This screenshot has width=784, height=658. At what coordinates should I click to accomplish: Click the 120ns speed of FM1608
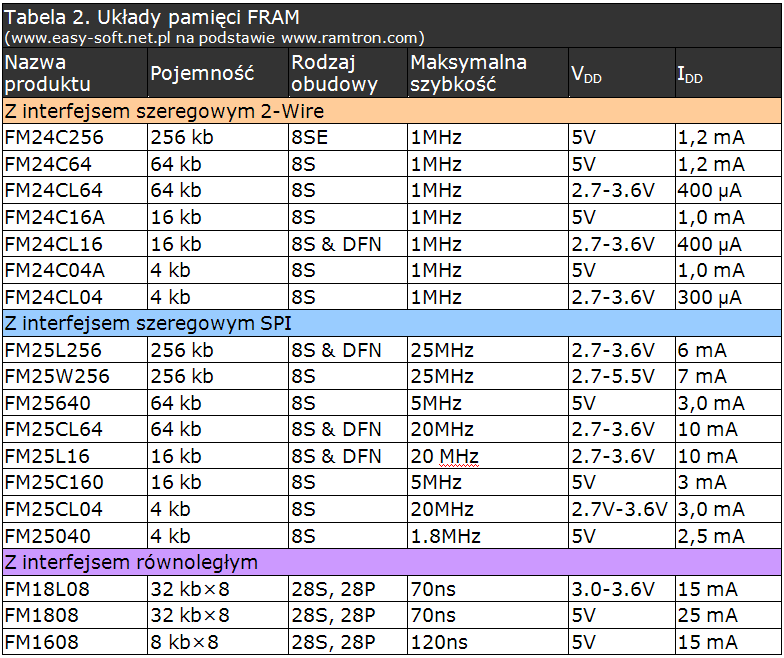(488, 642)
